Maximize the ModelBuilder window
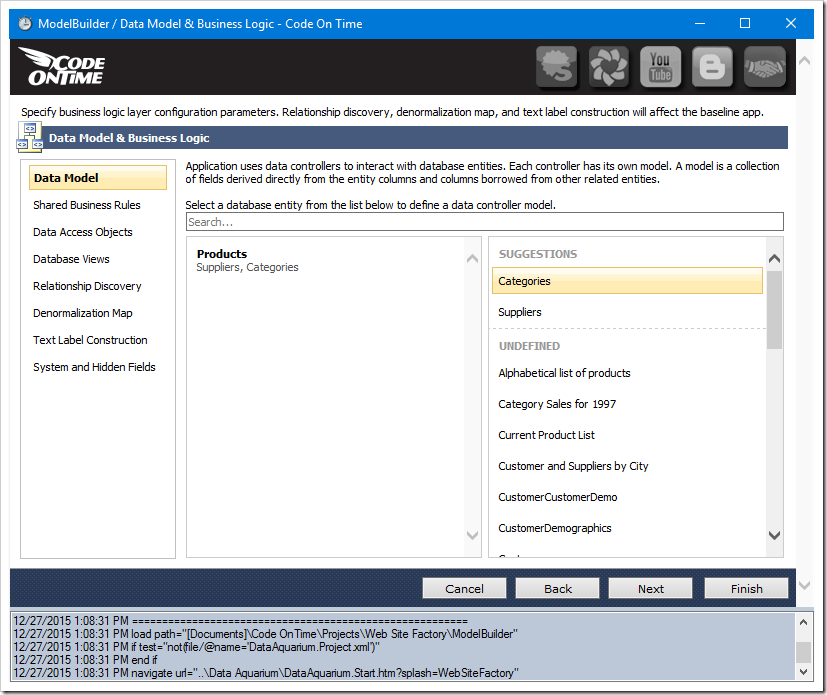Viewport: 827px width, 695px height. (745, 24)
